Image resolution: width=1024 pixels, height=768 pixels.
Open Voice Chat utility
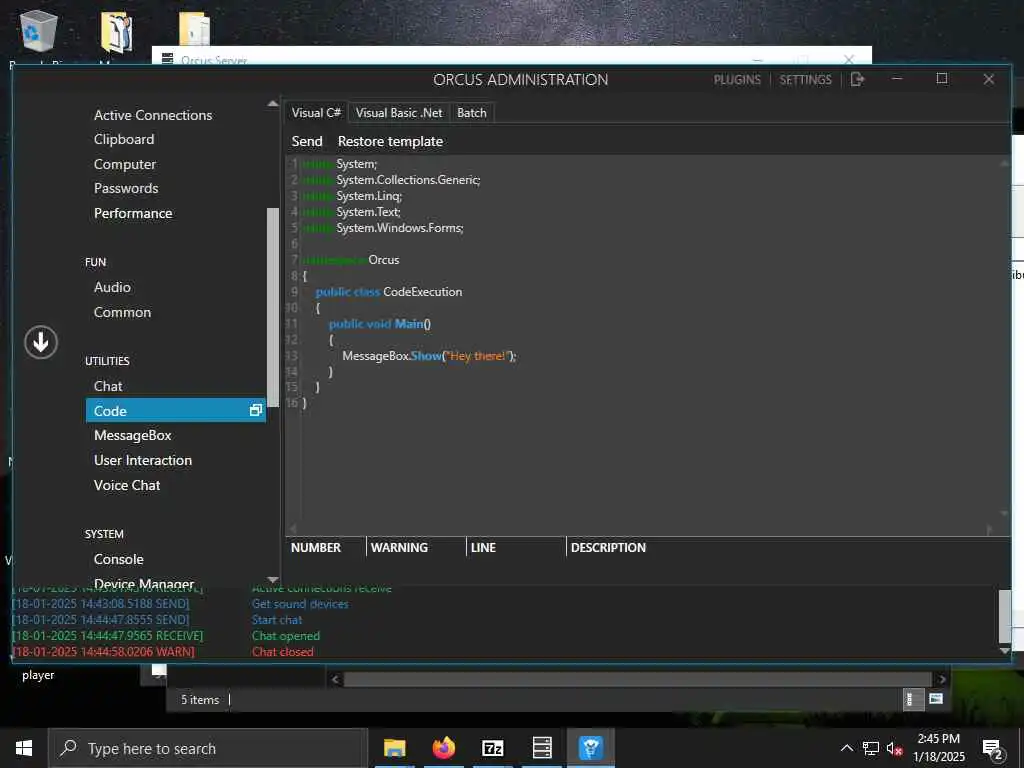pos(127,485)
